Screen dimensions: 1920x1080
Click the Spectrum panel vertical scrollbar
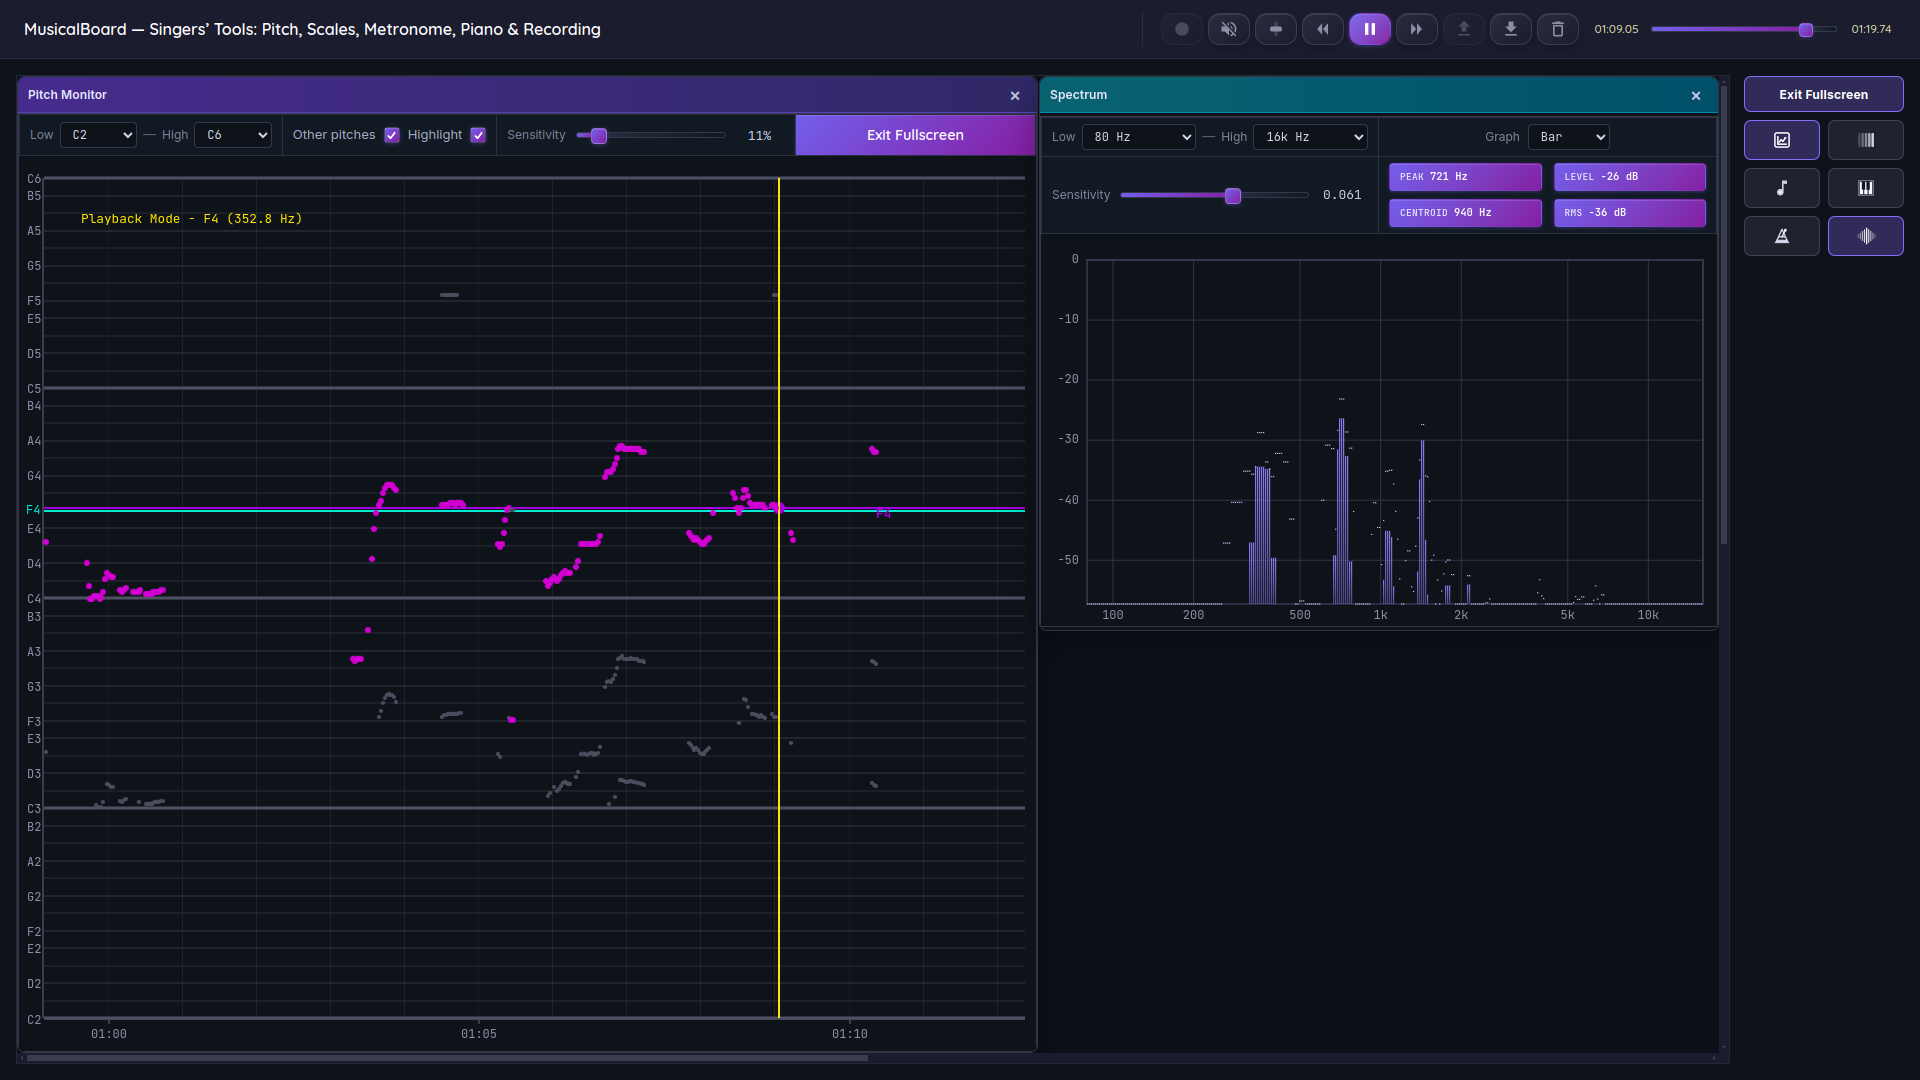click(1723, 315)
